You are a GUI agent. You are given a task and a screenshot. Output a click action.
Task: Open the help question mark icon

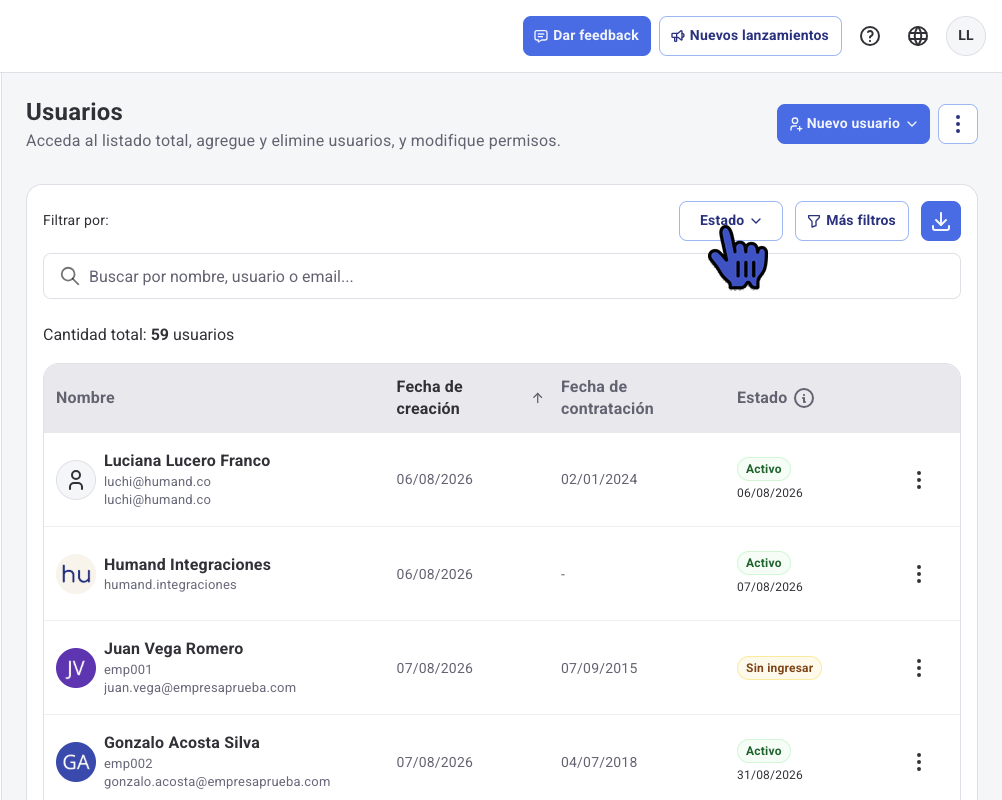pyautogui.click(x=870, y=36)
